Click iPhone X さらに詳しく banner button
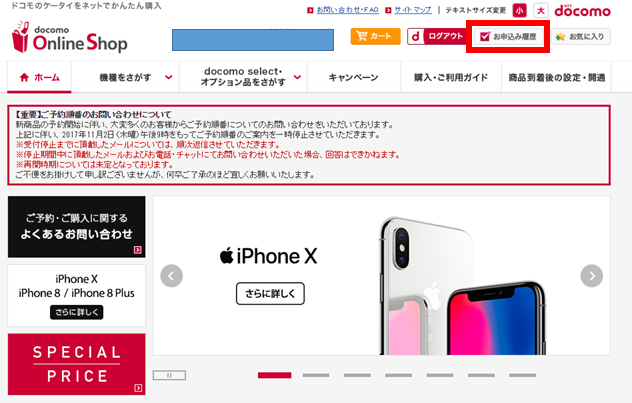632x403 pixels. point(270,293)
